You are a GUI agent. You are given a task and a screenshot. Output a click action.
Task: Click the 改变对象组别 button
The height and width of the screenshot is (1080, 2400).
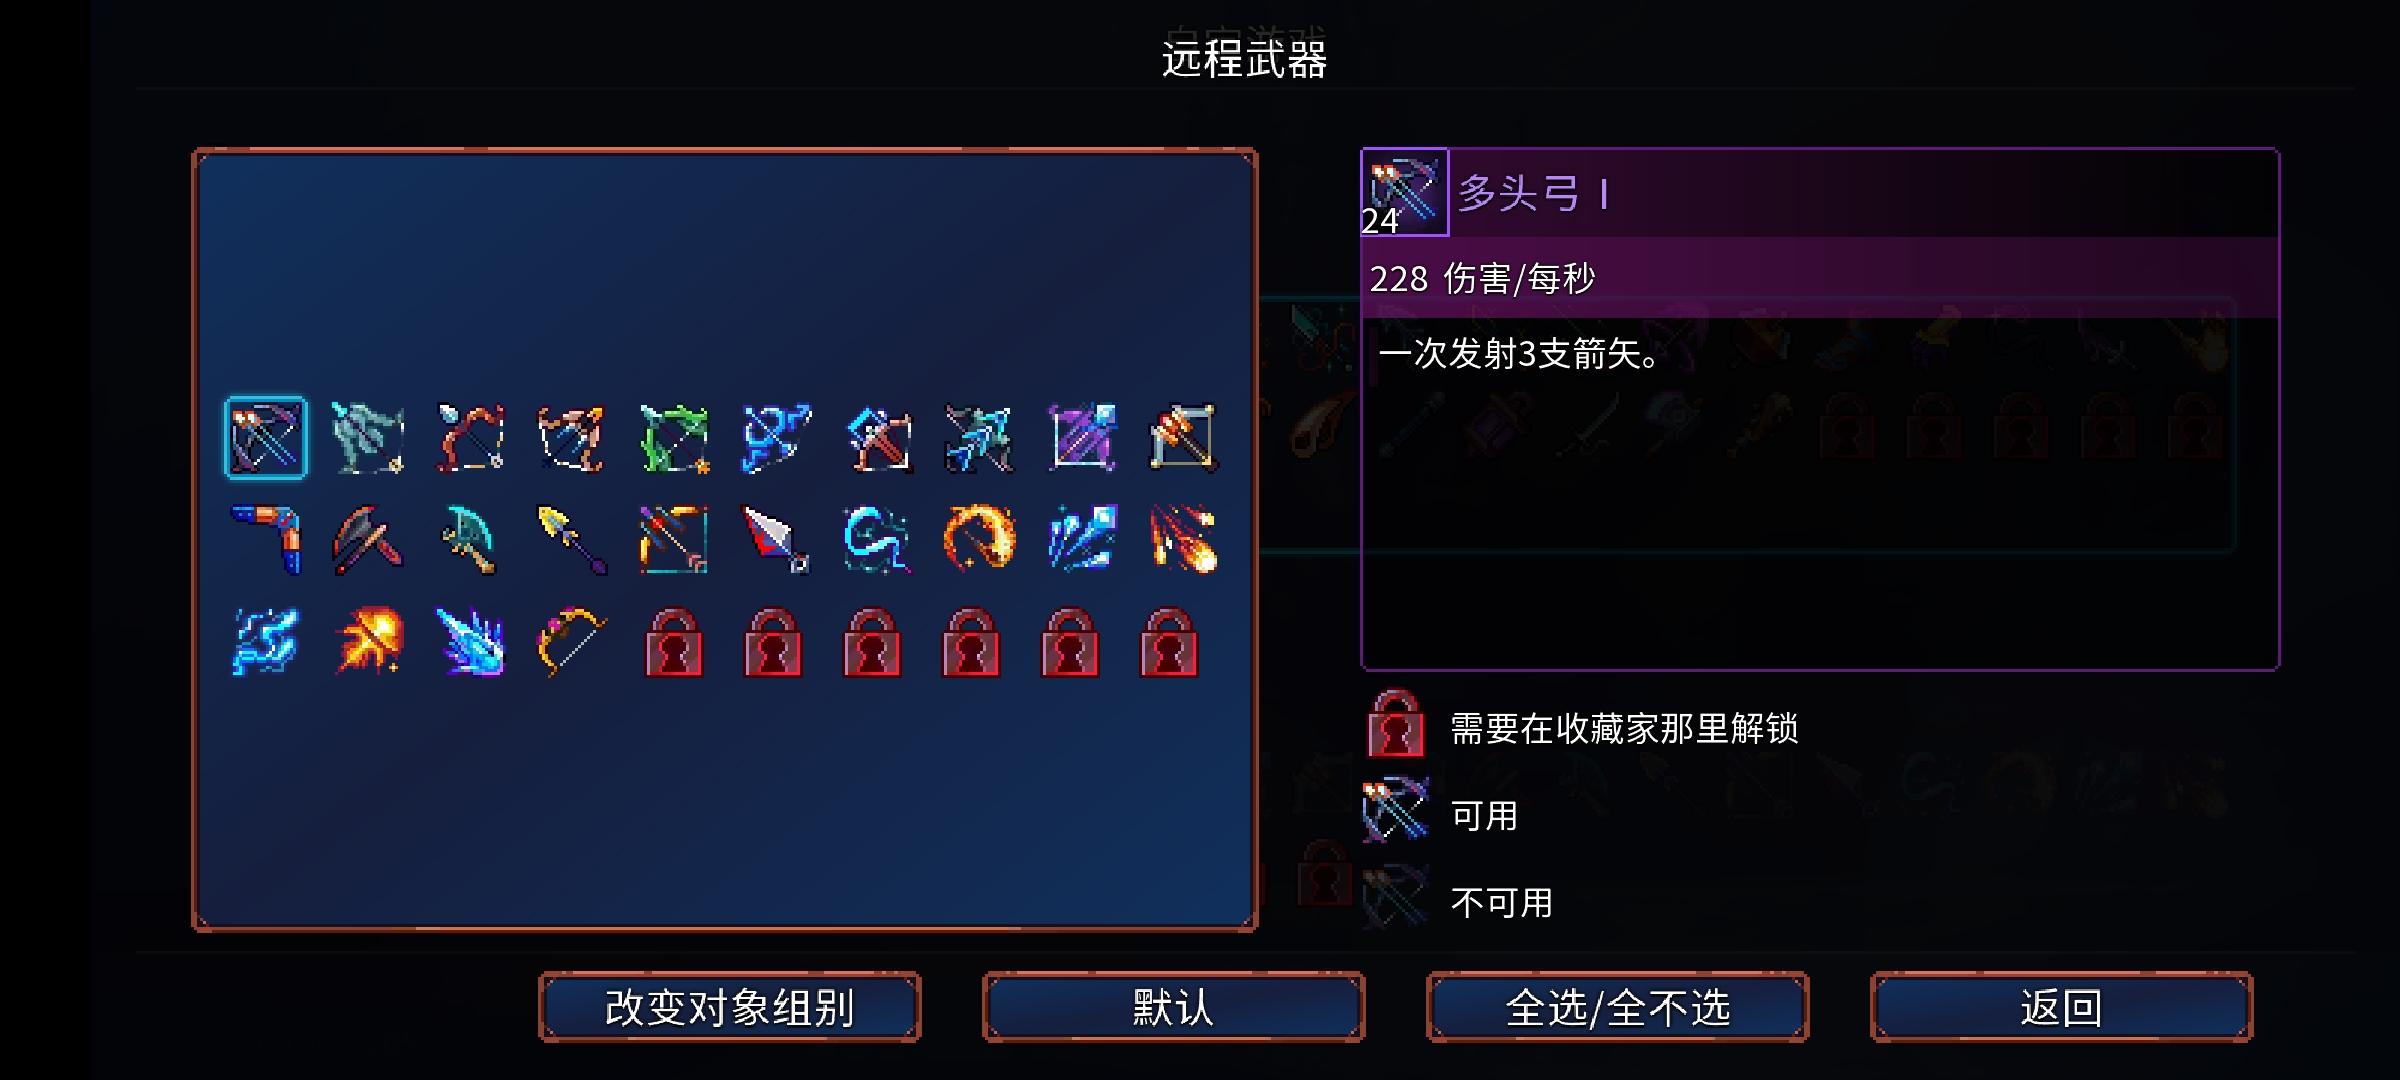tap(729, 1007)
